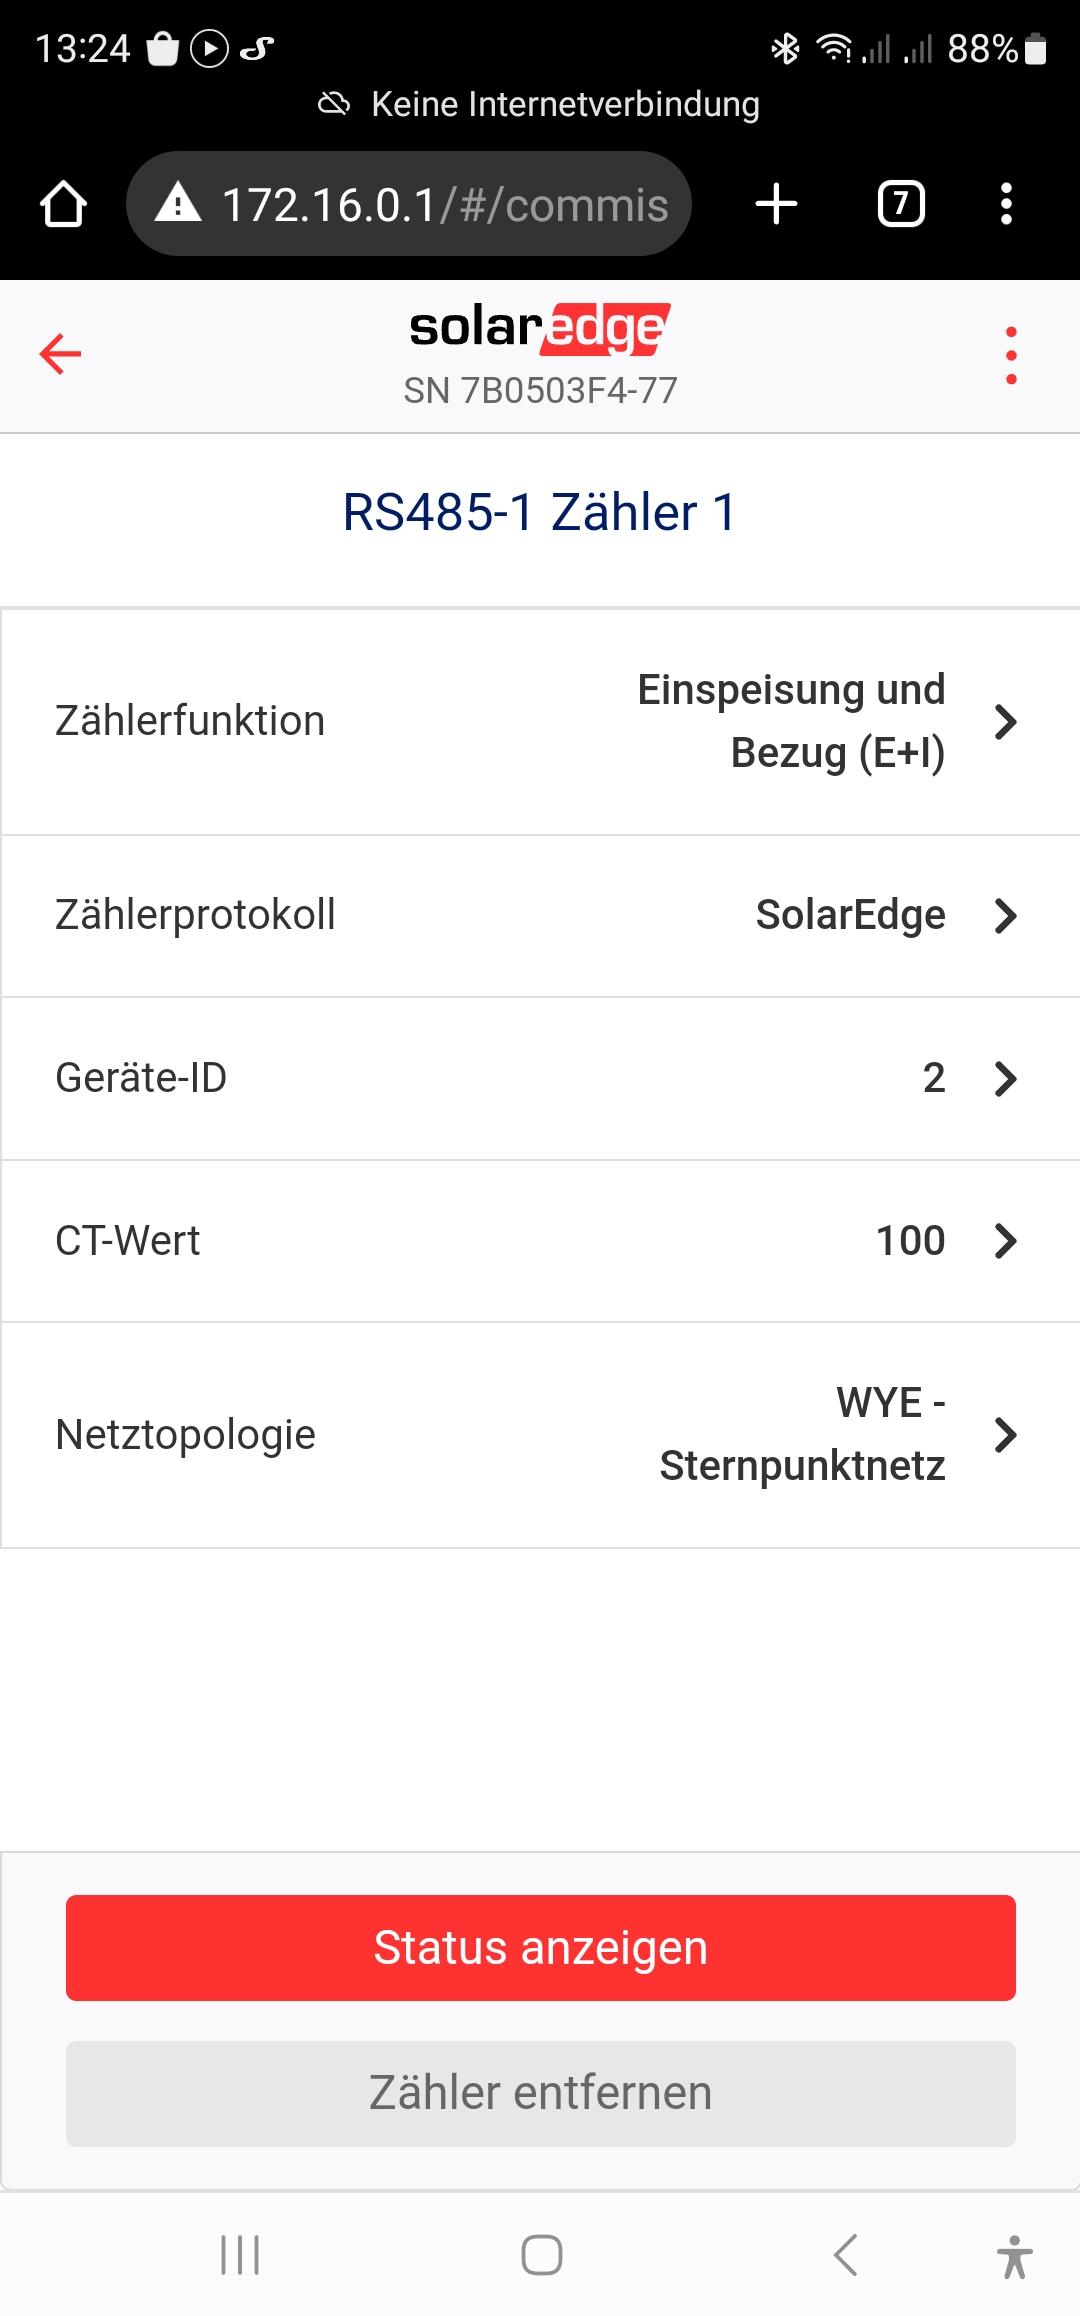Open the tab switcher showing 7 tabs
Screen dimensions: 1080x2316
[901, 204]
